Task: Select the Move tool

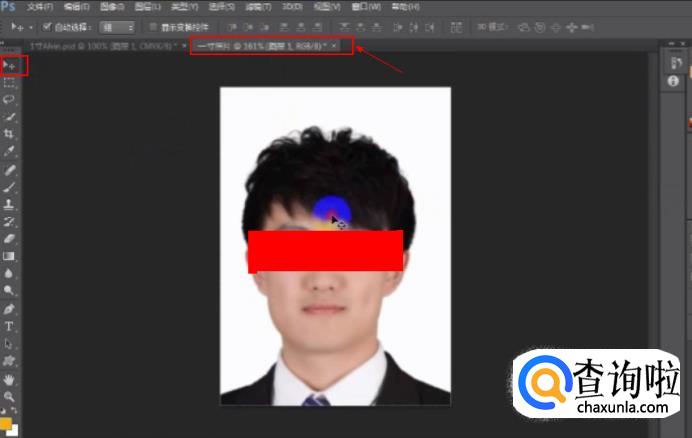Action: point(10,66)
